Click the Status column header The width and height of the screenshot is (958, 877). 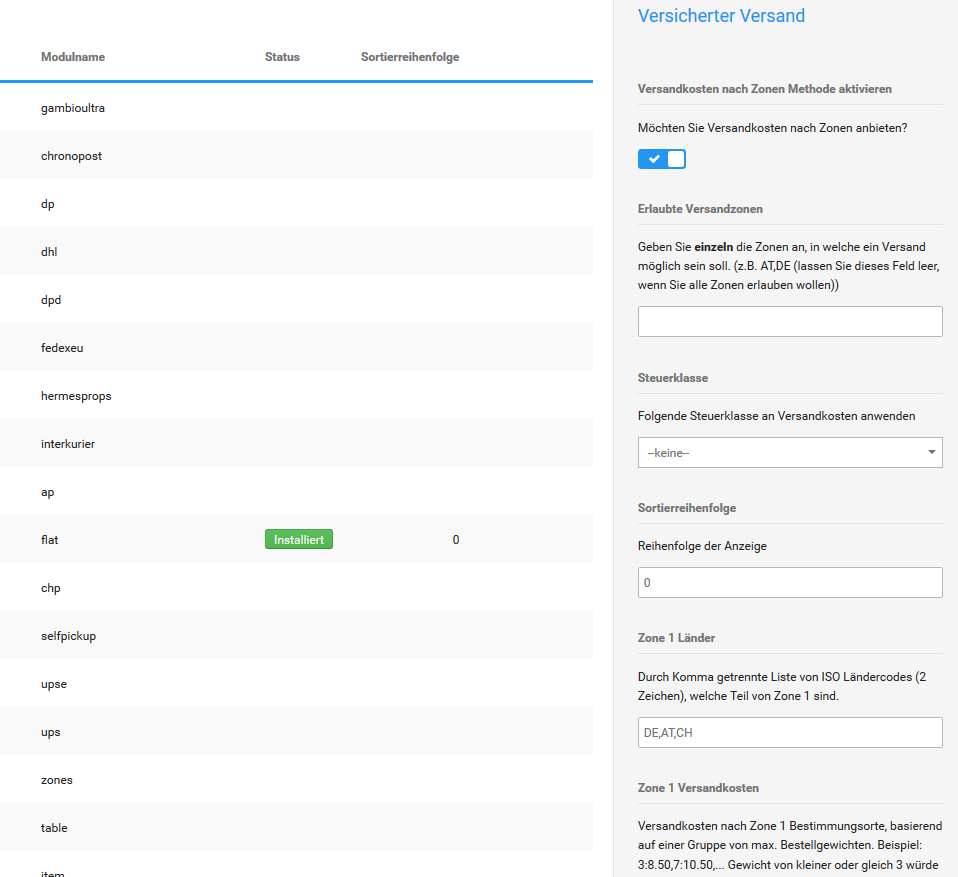pyautogui.click(x=282, y=57)
